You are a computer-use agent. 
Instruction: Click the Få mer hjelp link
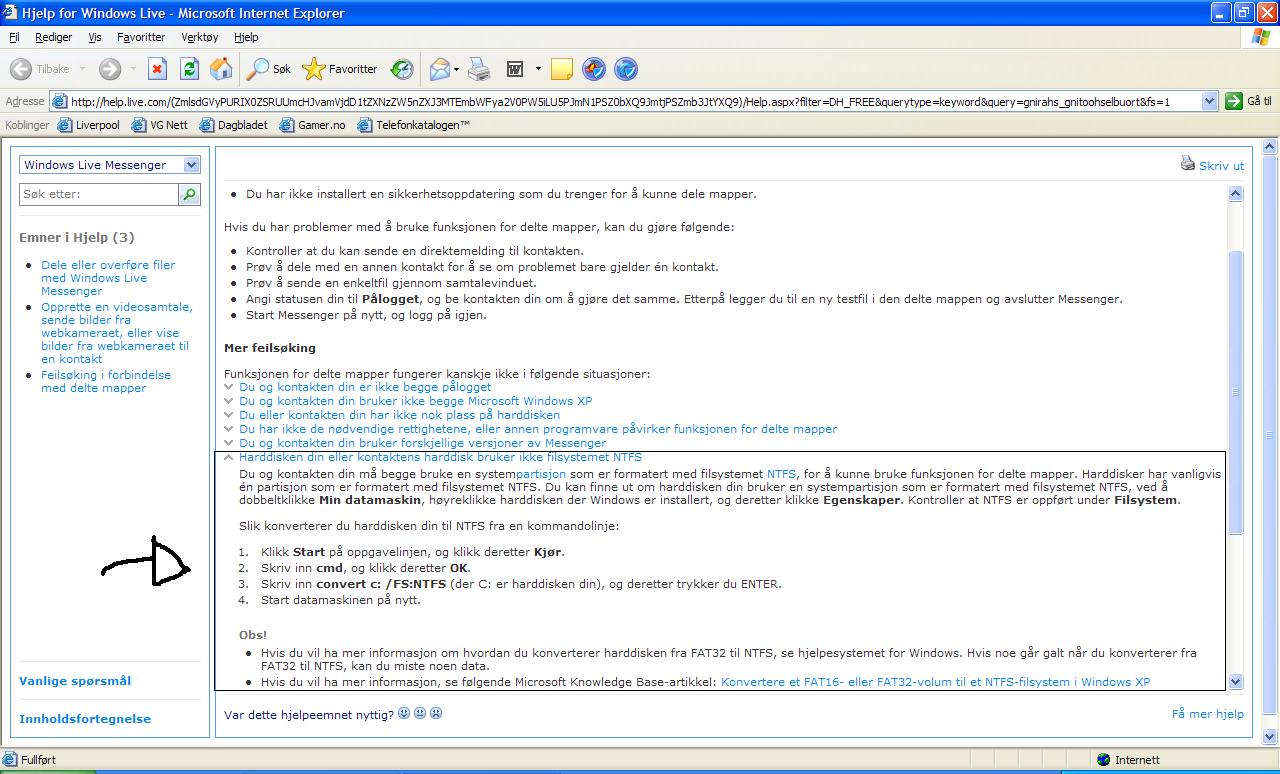point(1208,714)
